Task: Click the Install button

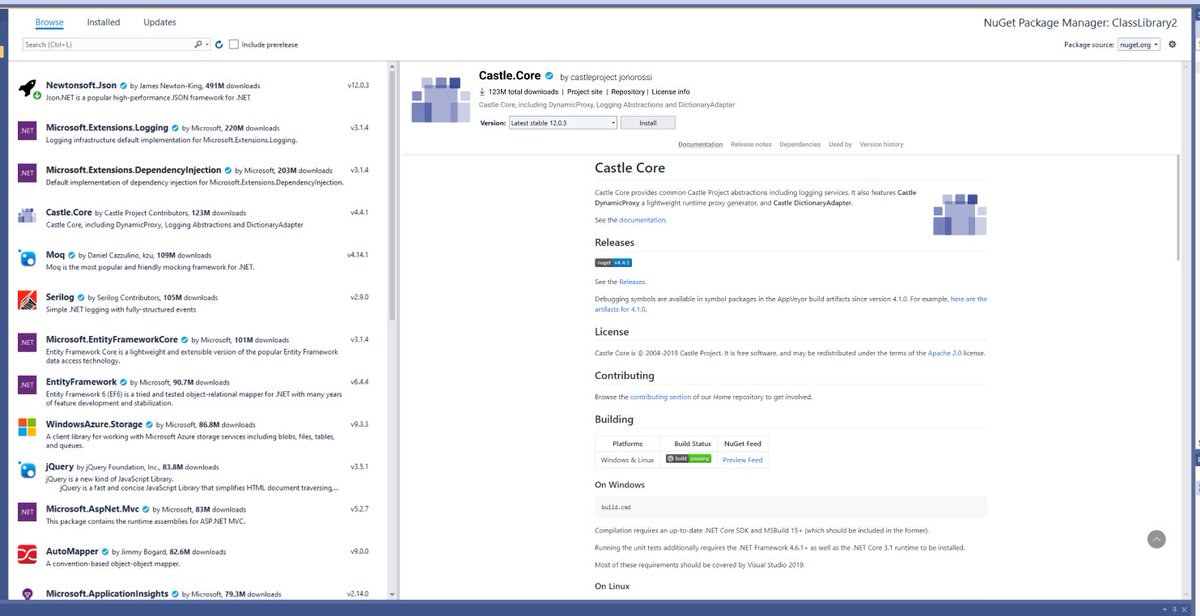Action: (648, 123)
